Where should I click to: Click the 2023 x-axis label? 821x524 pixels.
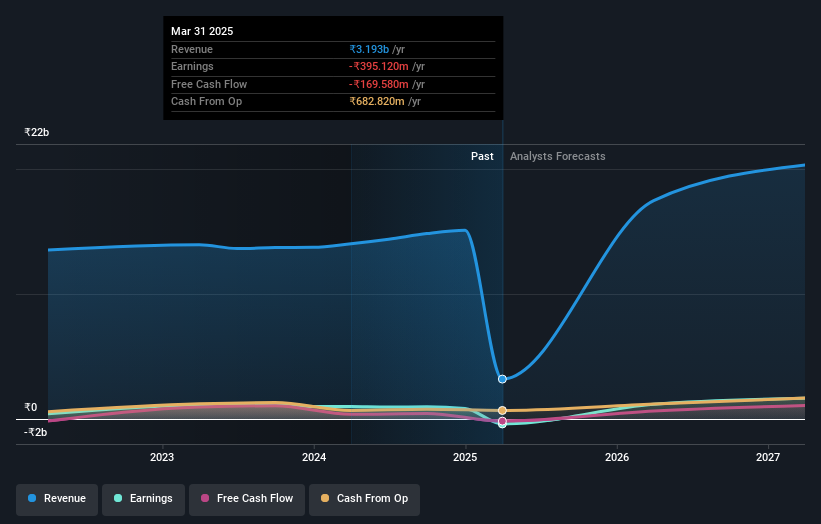[x=162, y=457]
